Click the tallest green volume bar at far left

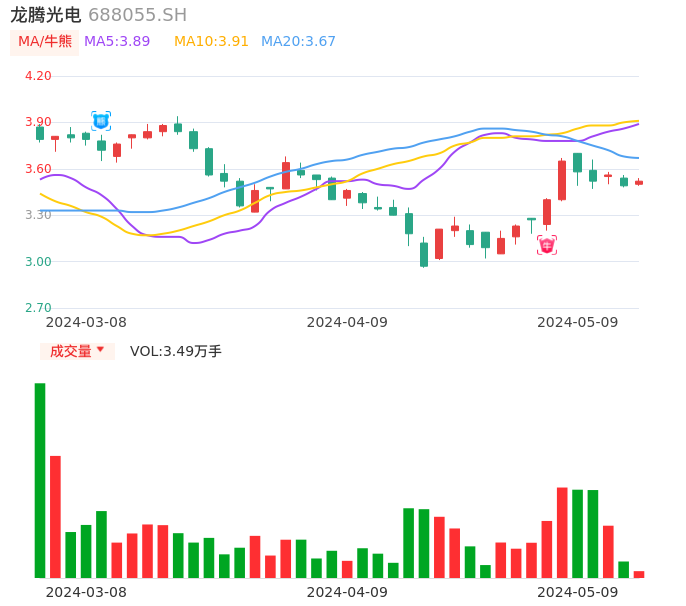pyautogui.click(x=40, y=480)
